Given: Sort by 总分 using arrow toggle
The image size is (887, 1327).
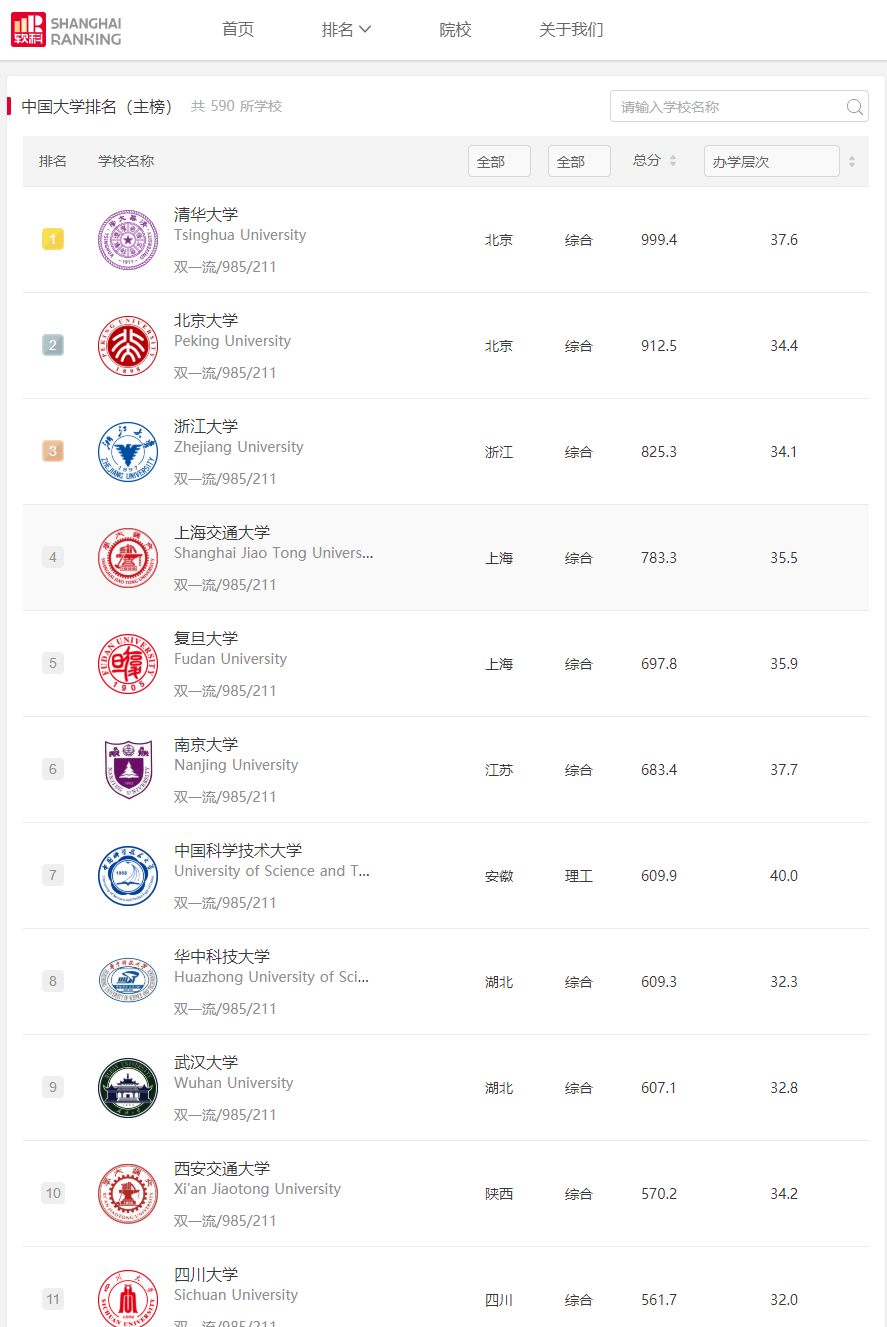Looking at the screenshot, I should [x=673, y=161].
